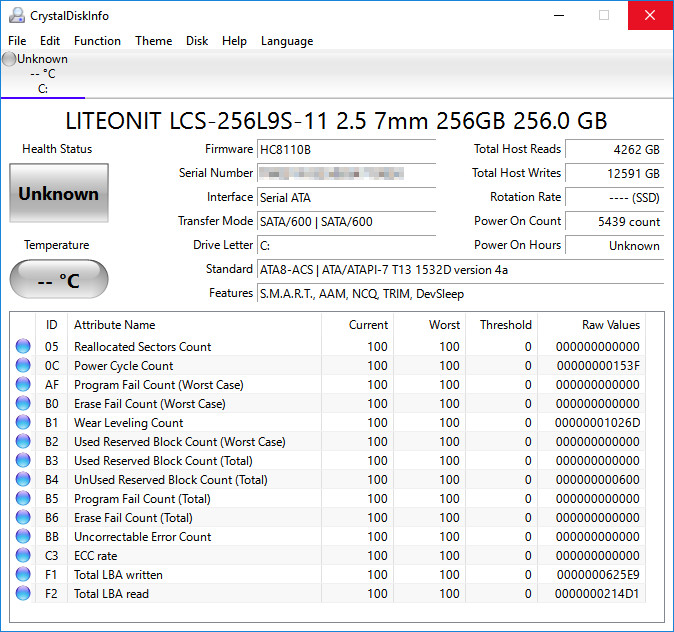
Task: Select the Firmware value field HC8110B
Action: tap(346, 150)
